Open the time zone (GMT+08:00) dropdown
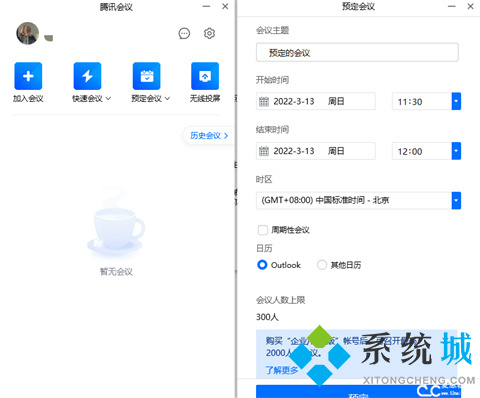The width and height of the screenshot is (480, 398). point(456,201)
